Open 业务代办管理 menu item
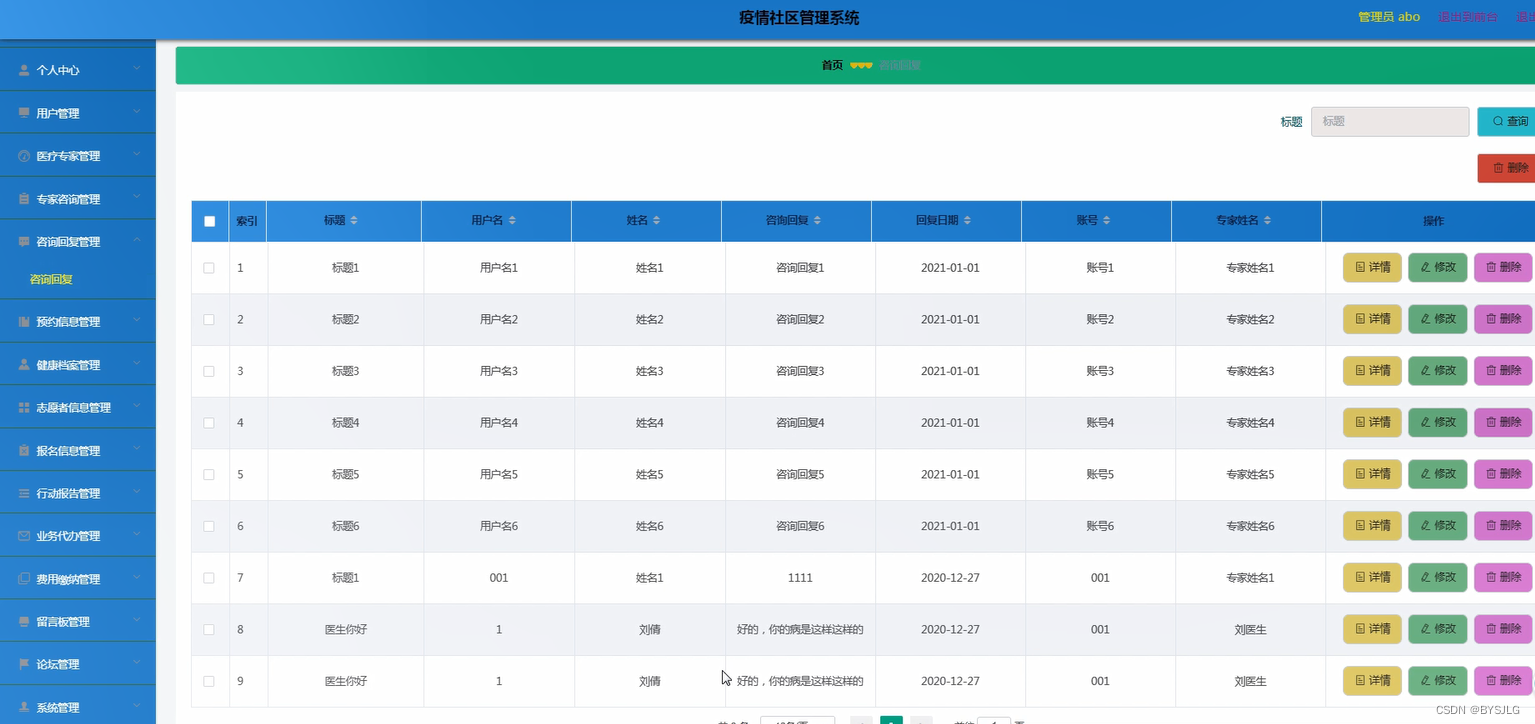Image resolution: width=1535 pixels, height=724 pixels. [77, 536]
